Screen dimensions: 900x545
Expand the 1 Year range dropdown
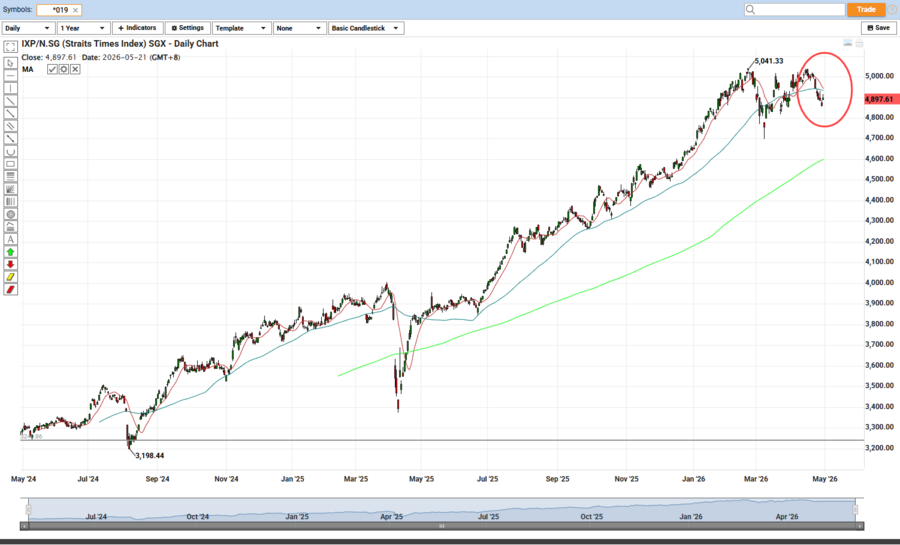(83, 28)
